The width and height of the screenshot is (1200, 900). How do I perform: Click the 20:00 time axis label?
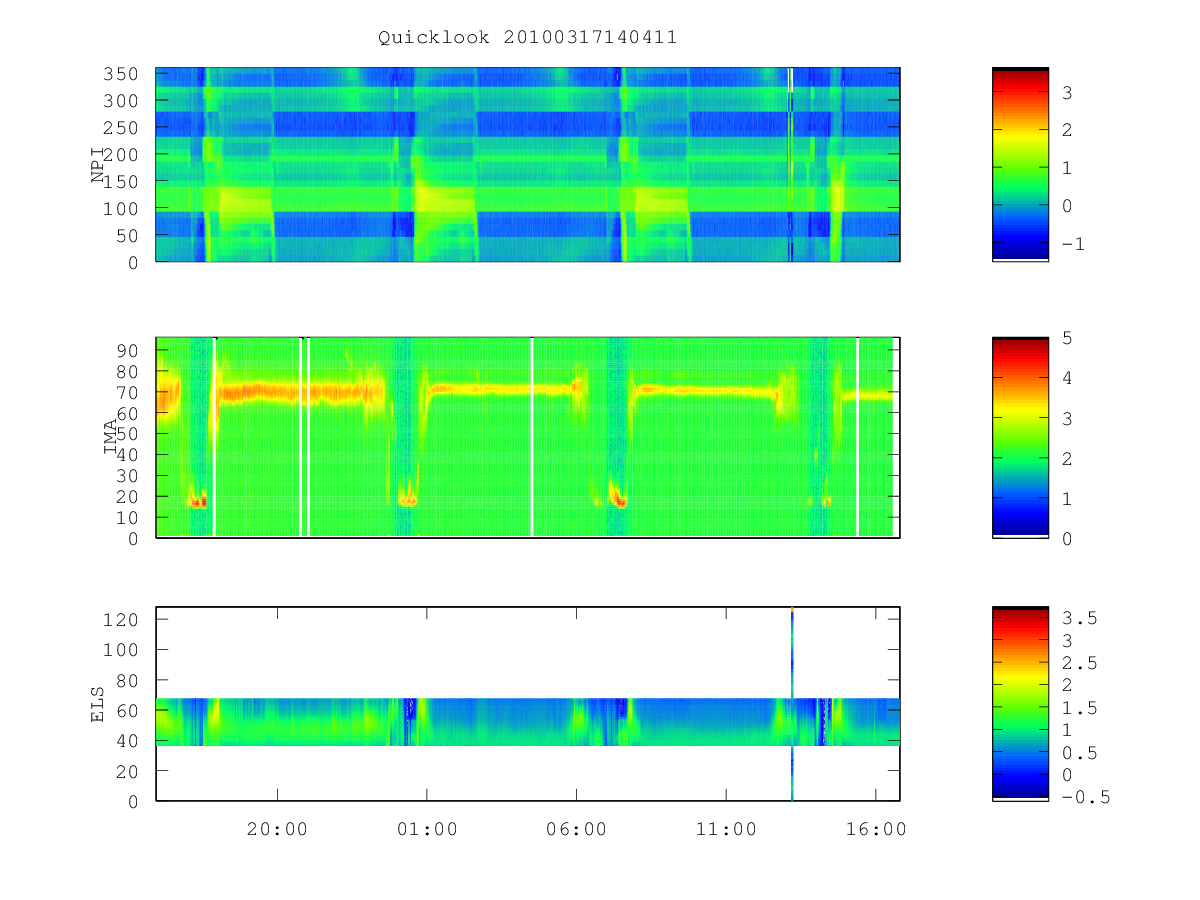pyautogui.click(x=277, y=829)
